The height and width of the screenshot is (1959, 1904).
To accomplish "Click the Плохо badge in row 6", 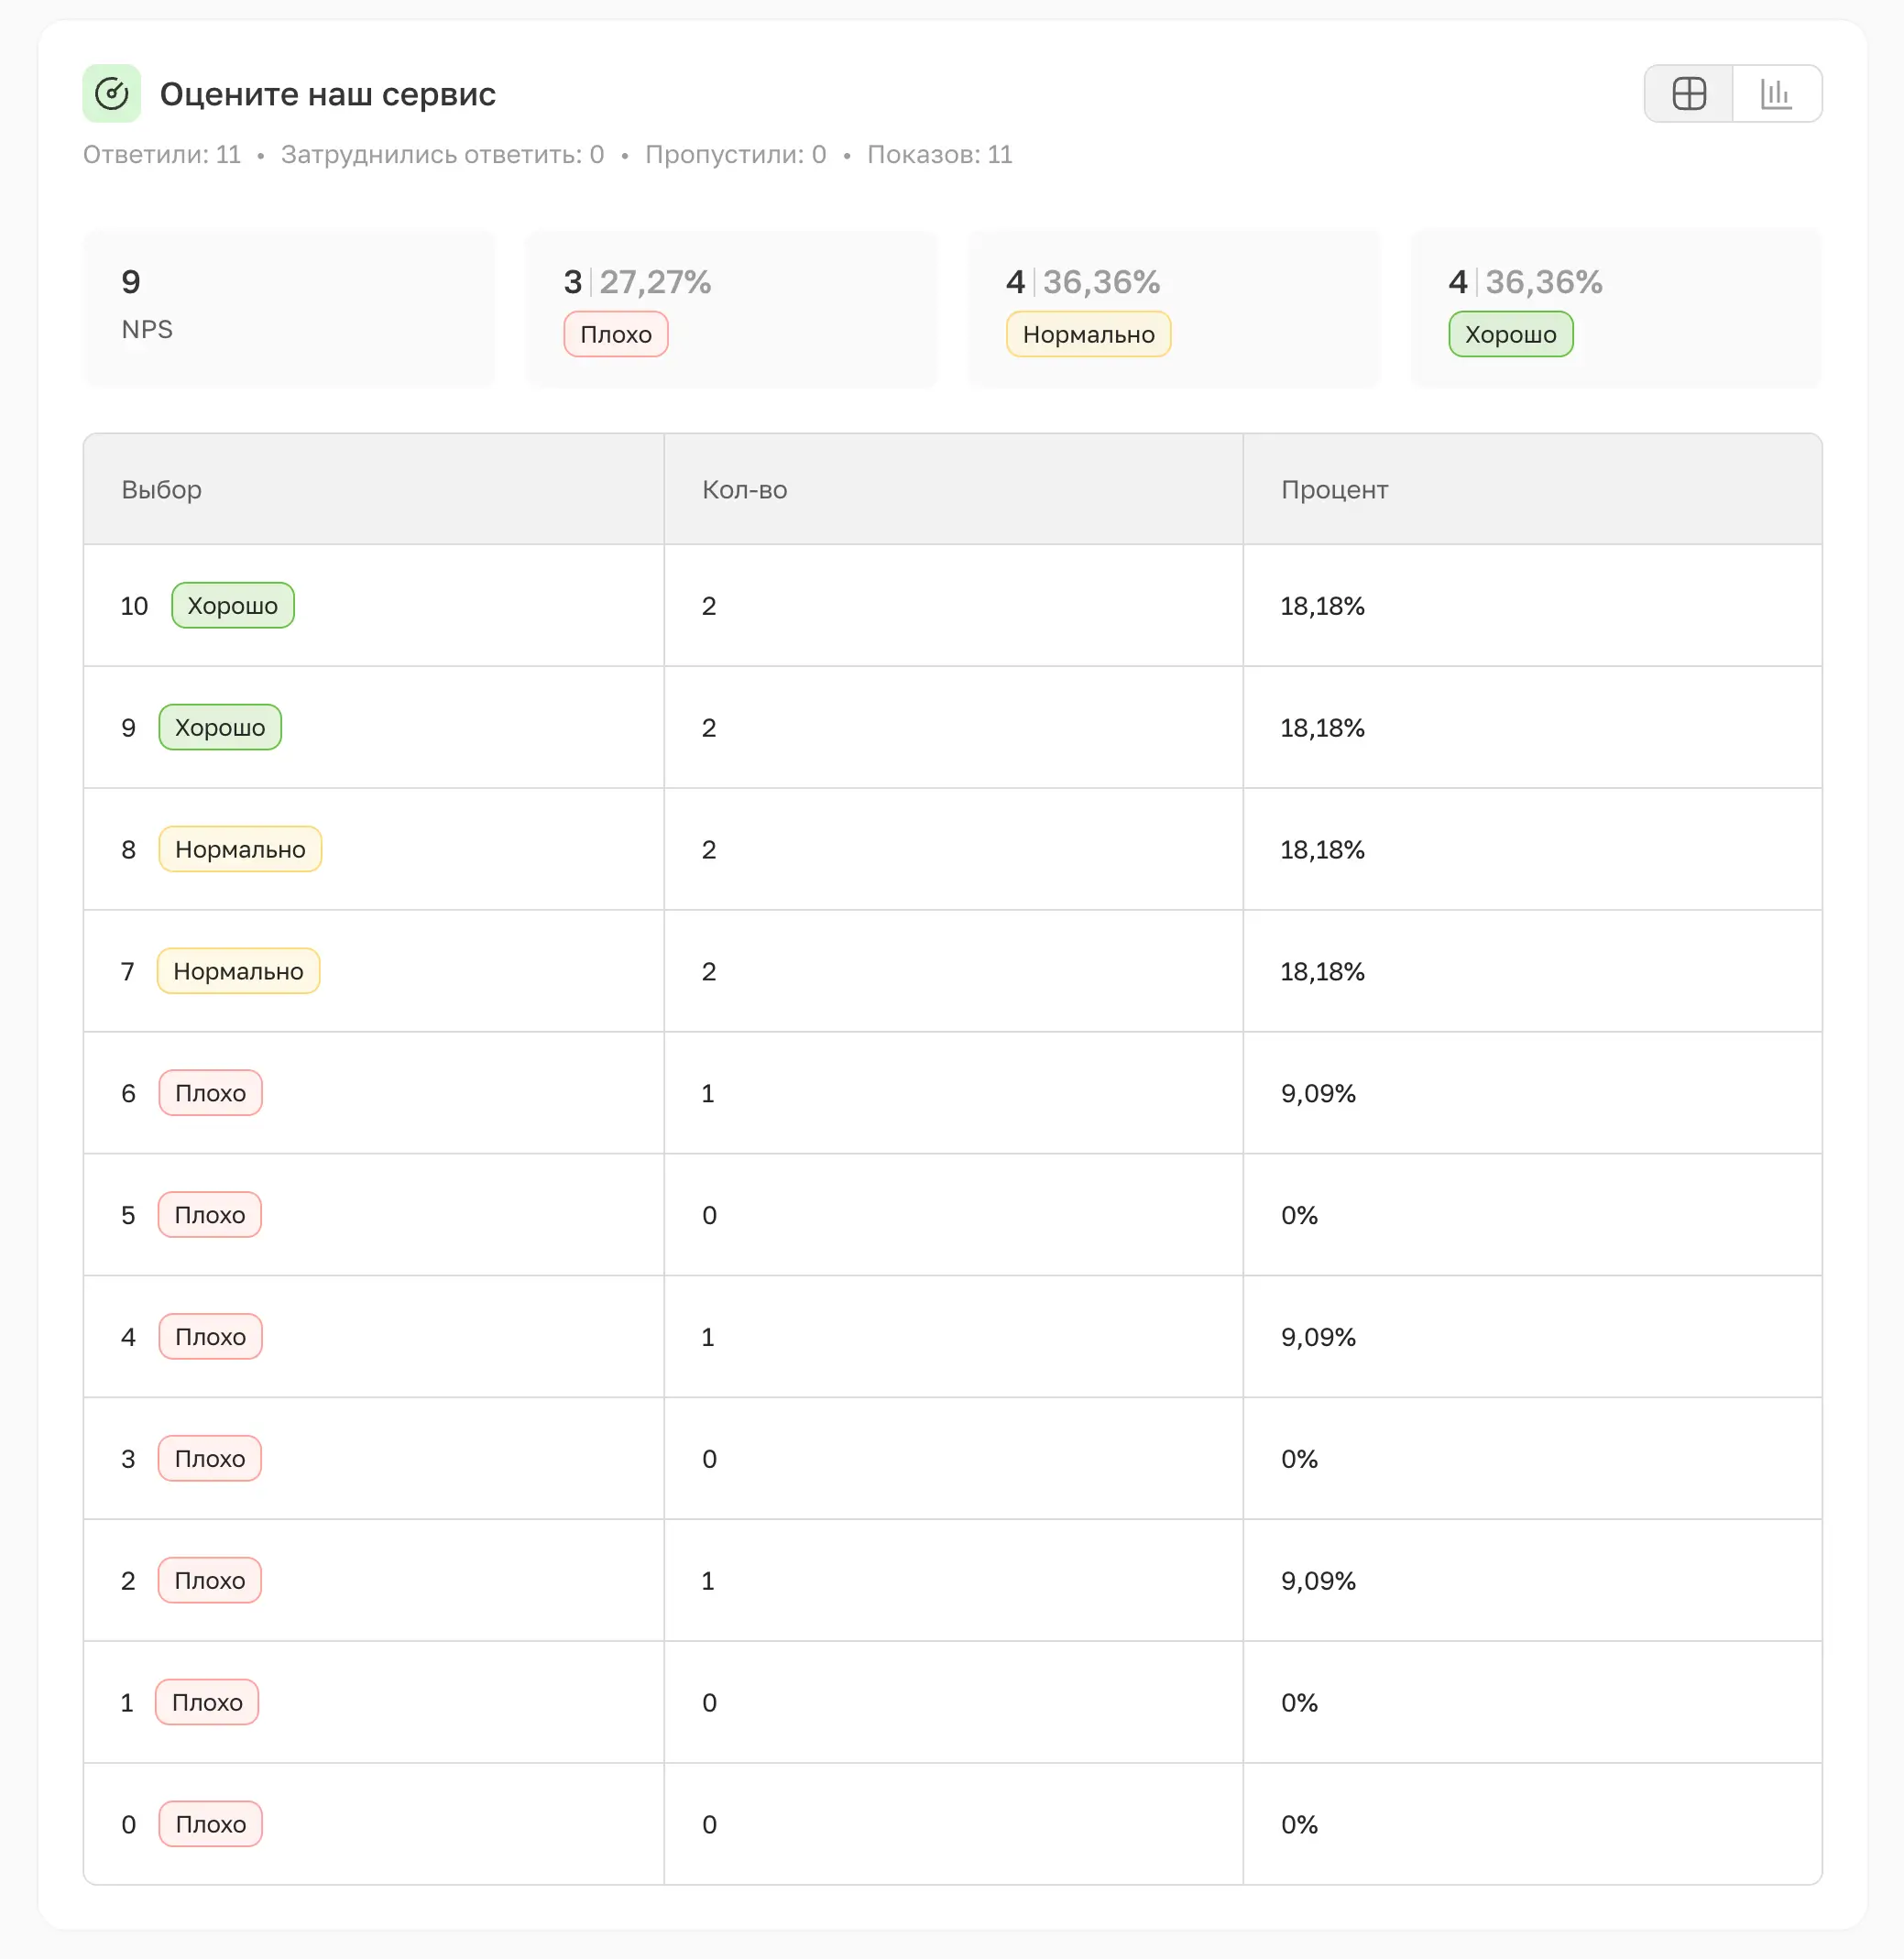I will click(x=210, y=1094).
